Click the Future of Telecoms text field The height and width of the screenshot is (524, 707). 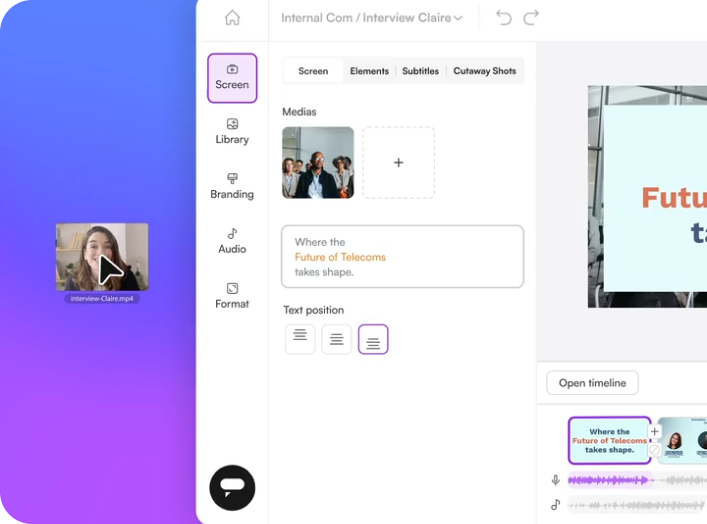point(403,257)
